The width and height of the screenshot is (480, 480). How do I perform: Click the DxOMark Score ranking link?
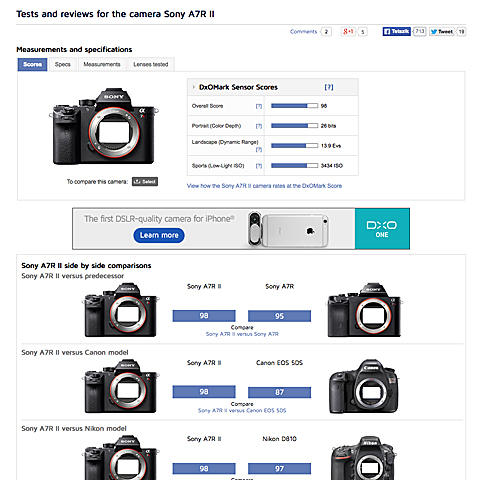tap(264, 186)
